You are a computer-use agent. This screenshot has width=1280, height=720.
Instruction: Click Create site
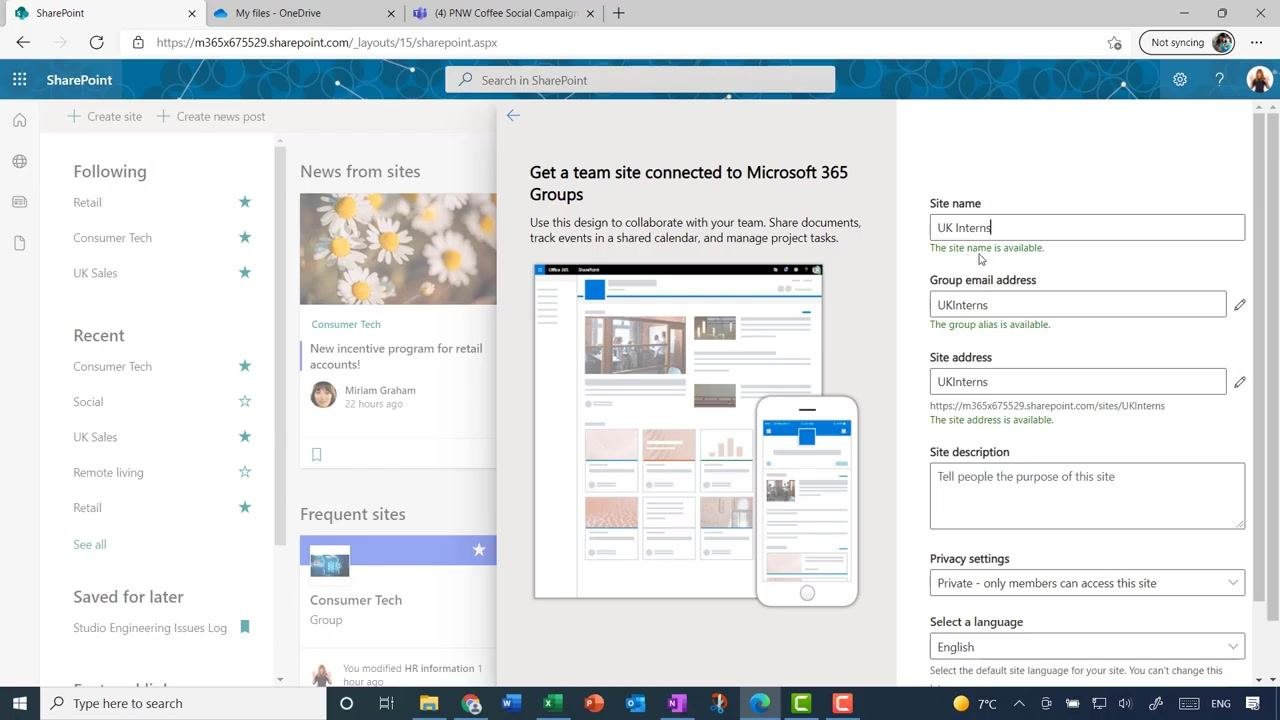pyautogui.click(x=105, y=116)
